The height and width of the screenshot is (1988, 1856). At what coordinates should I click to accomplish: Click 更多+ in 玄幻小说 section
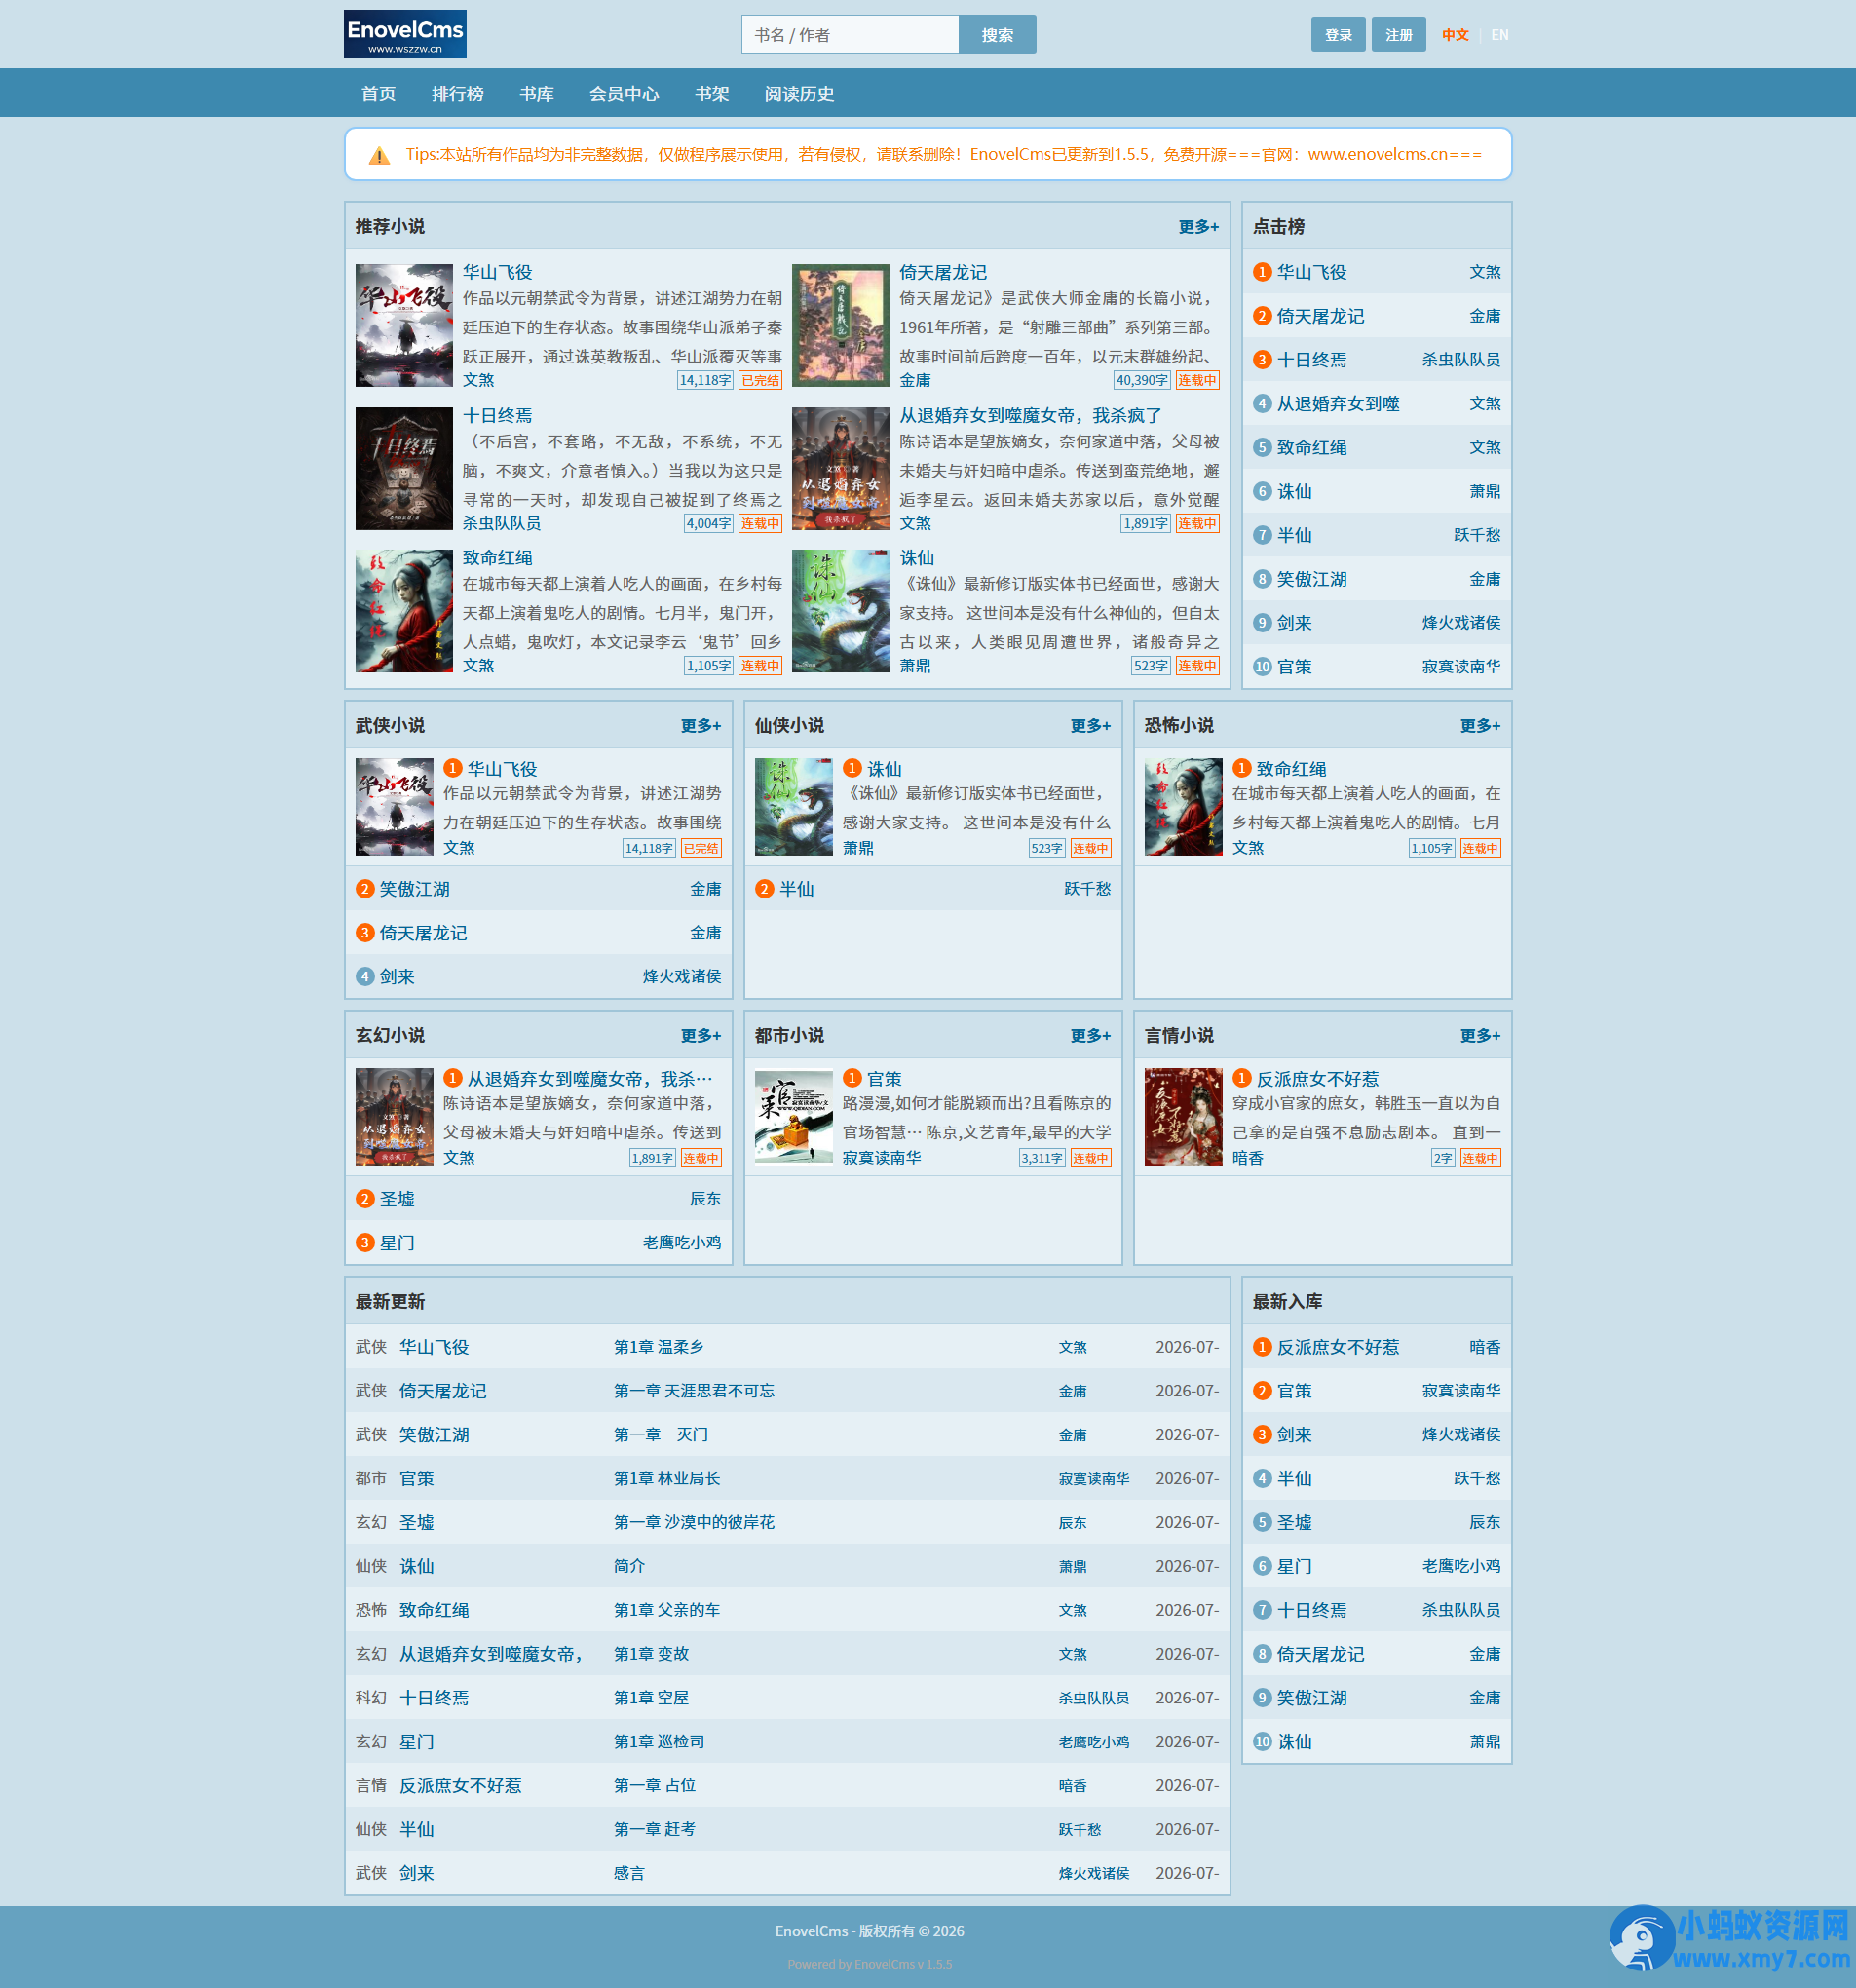(x=701, y=1036)
